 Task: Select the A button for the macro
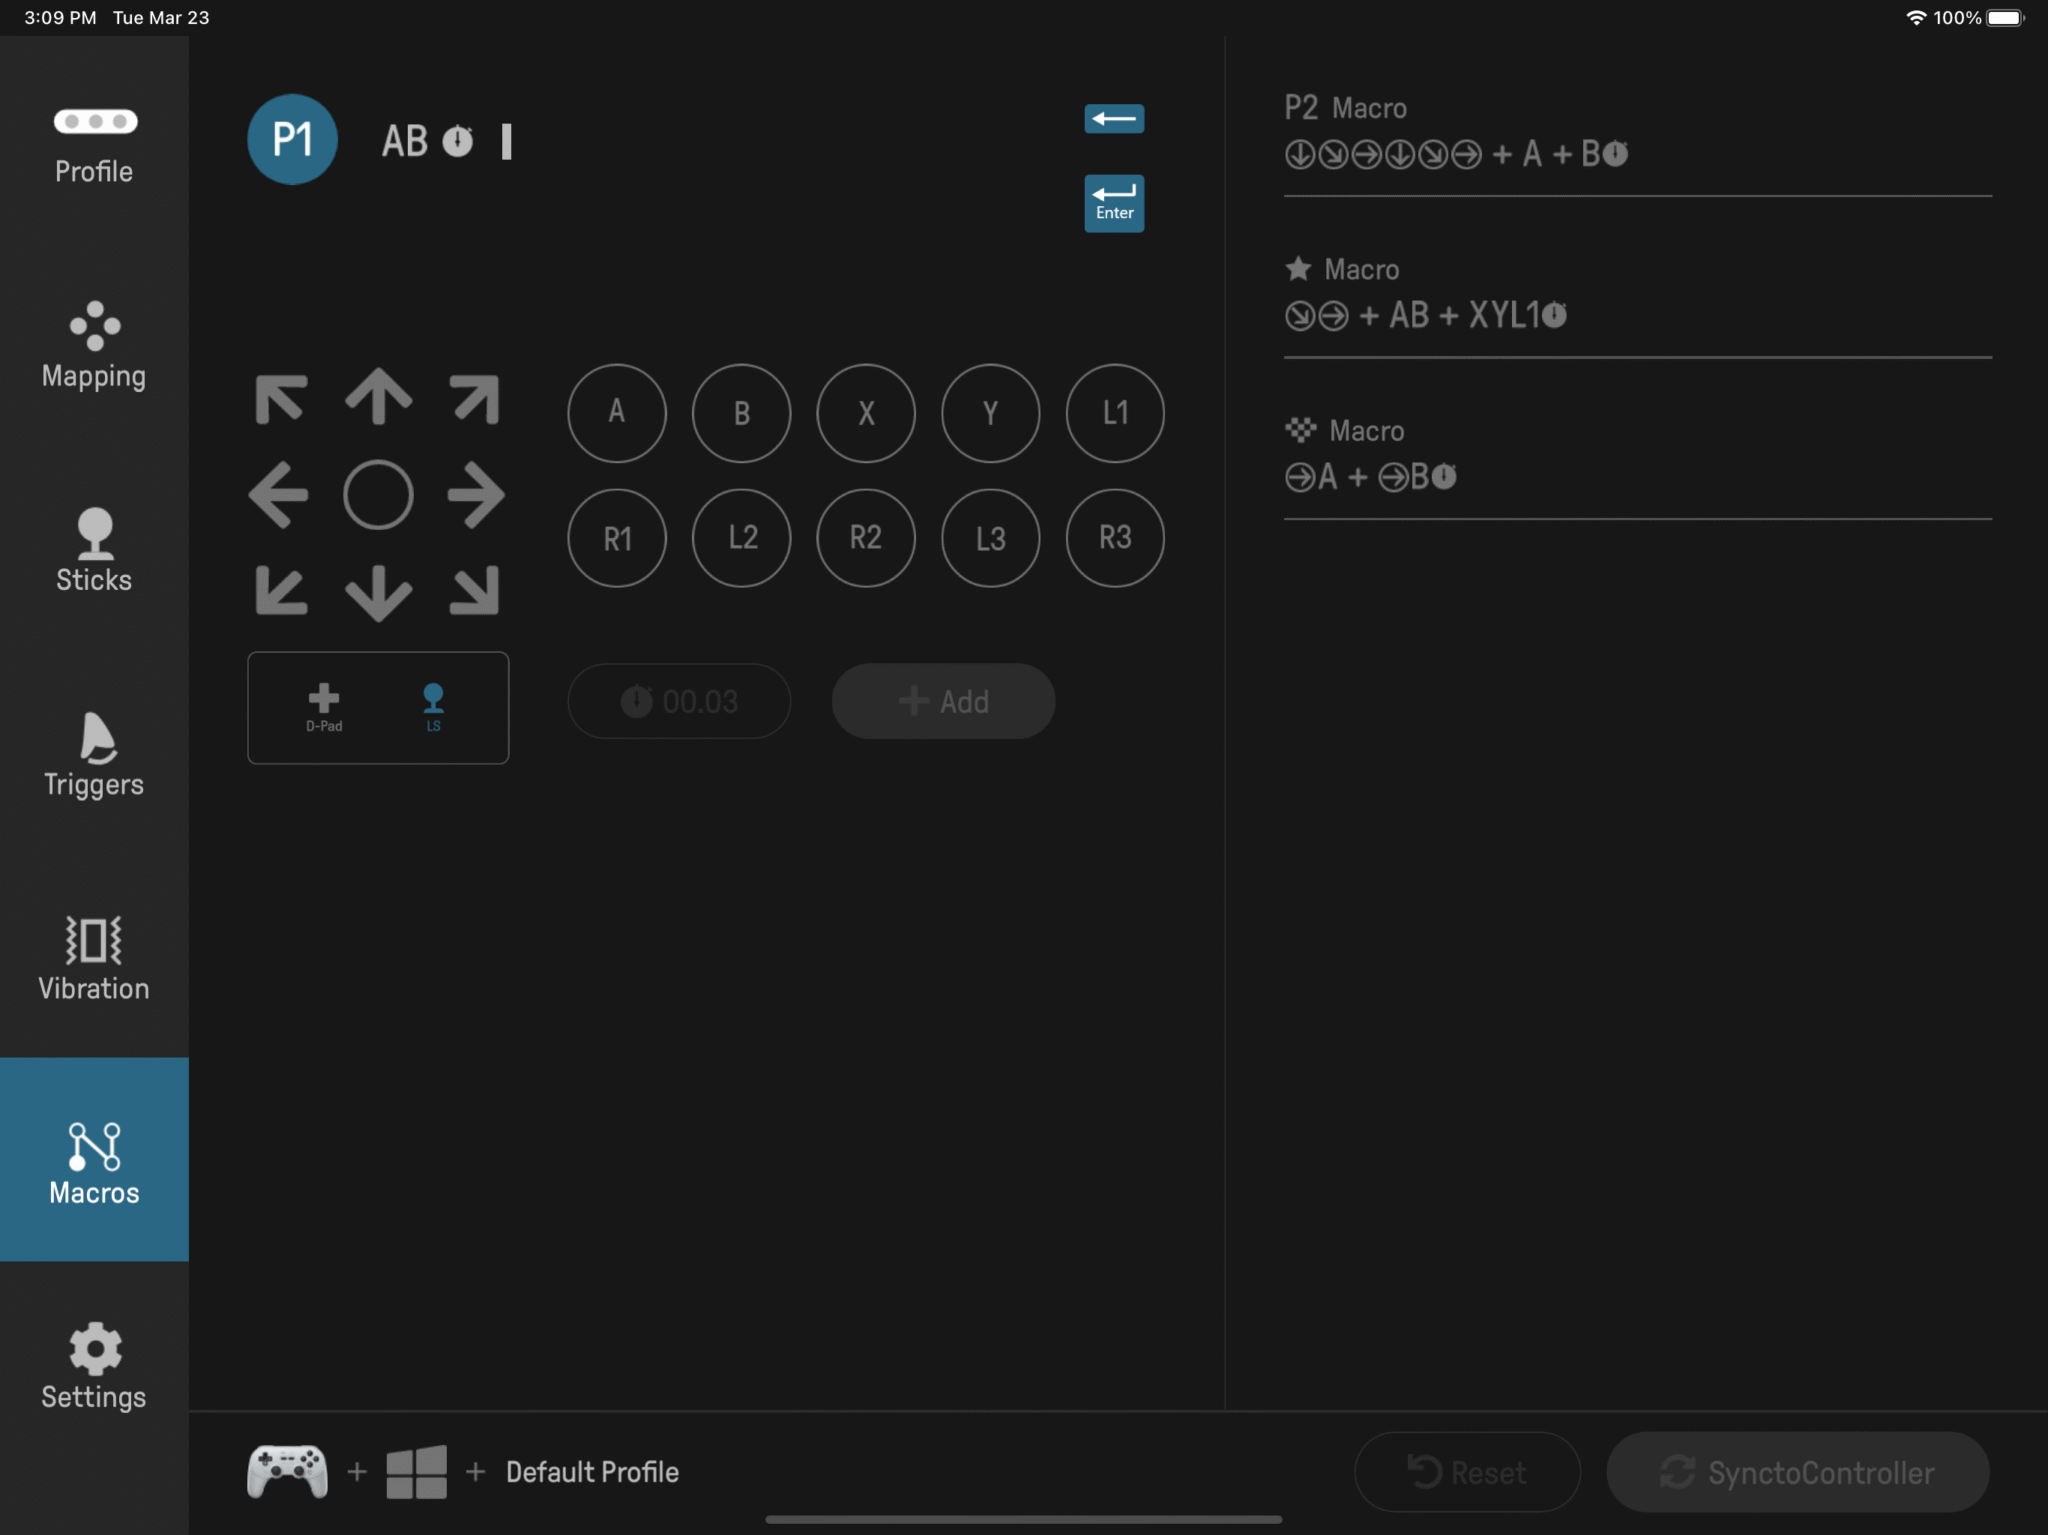point(616,413)
